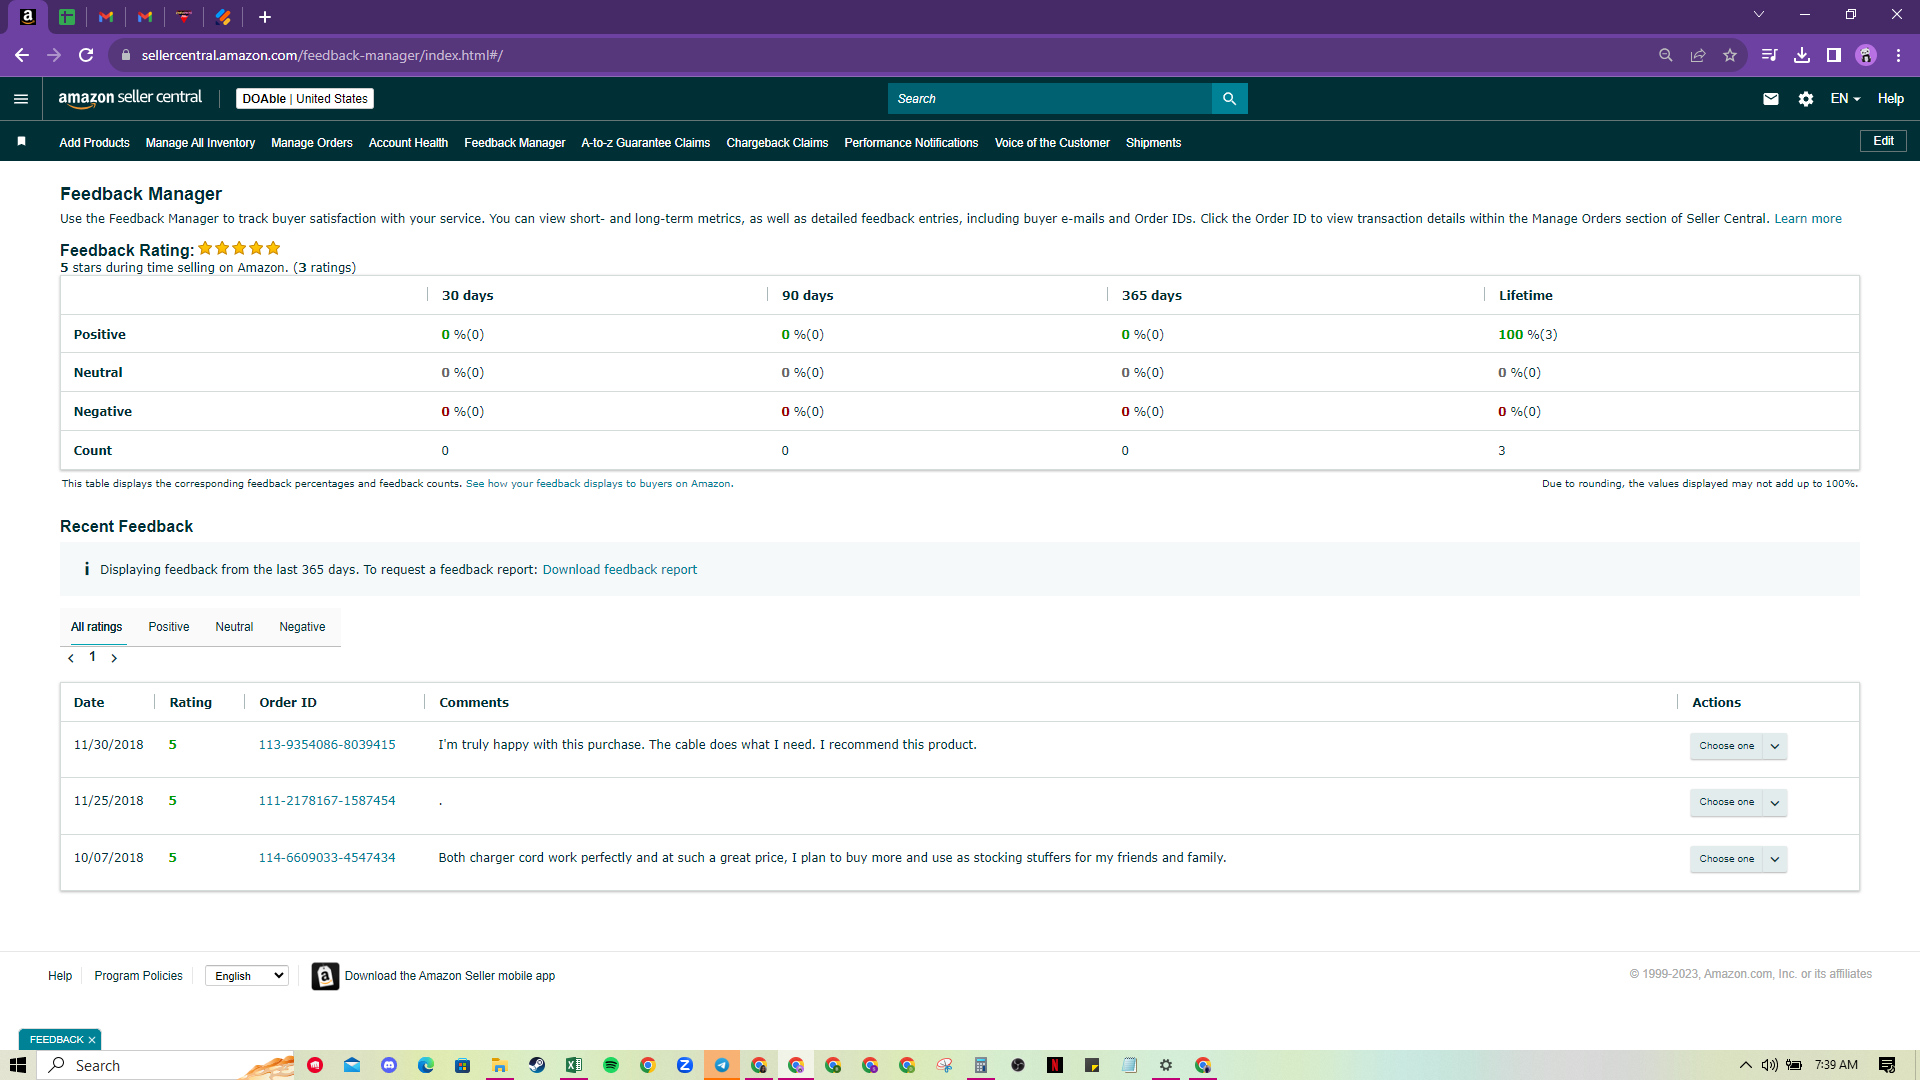Open Account Health in the nav bar
1920x1080 pixels.
click(408, 143)
